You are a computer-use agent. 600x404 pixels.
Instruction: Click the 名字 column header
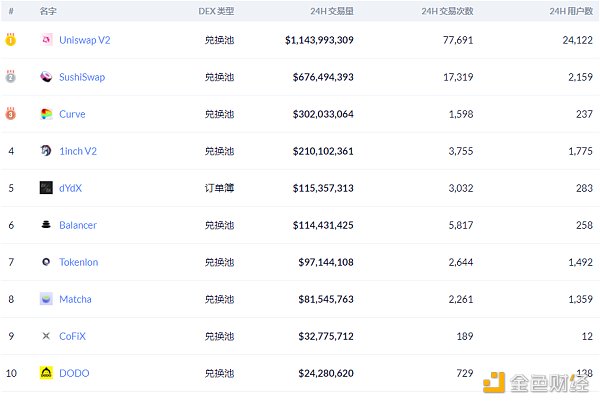coord(48,10)
